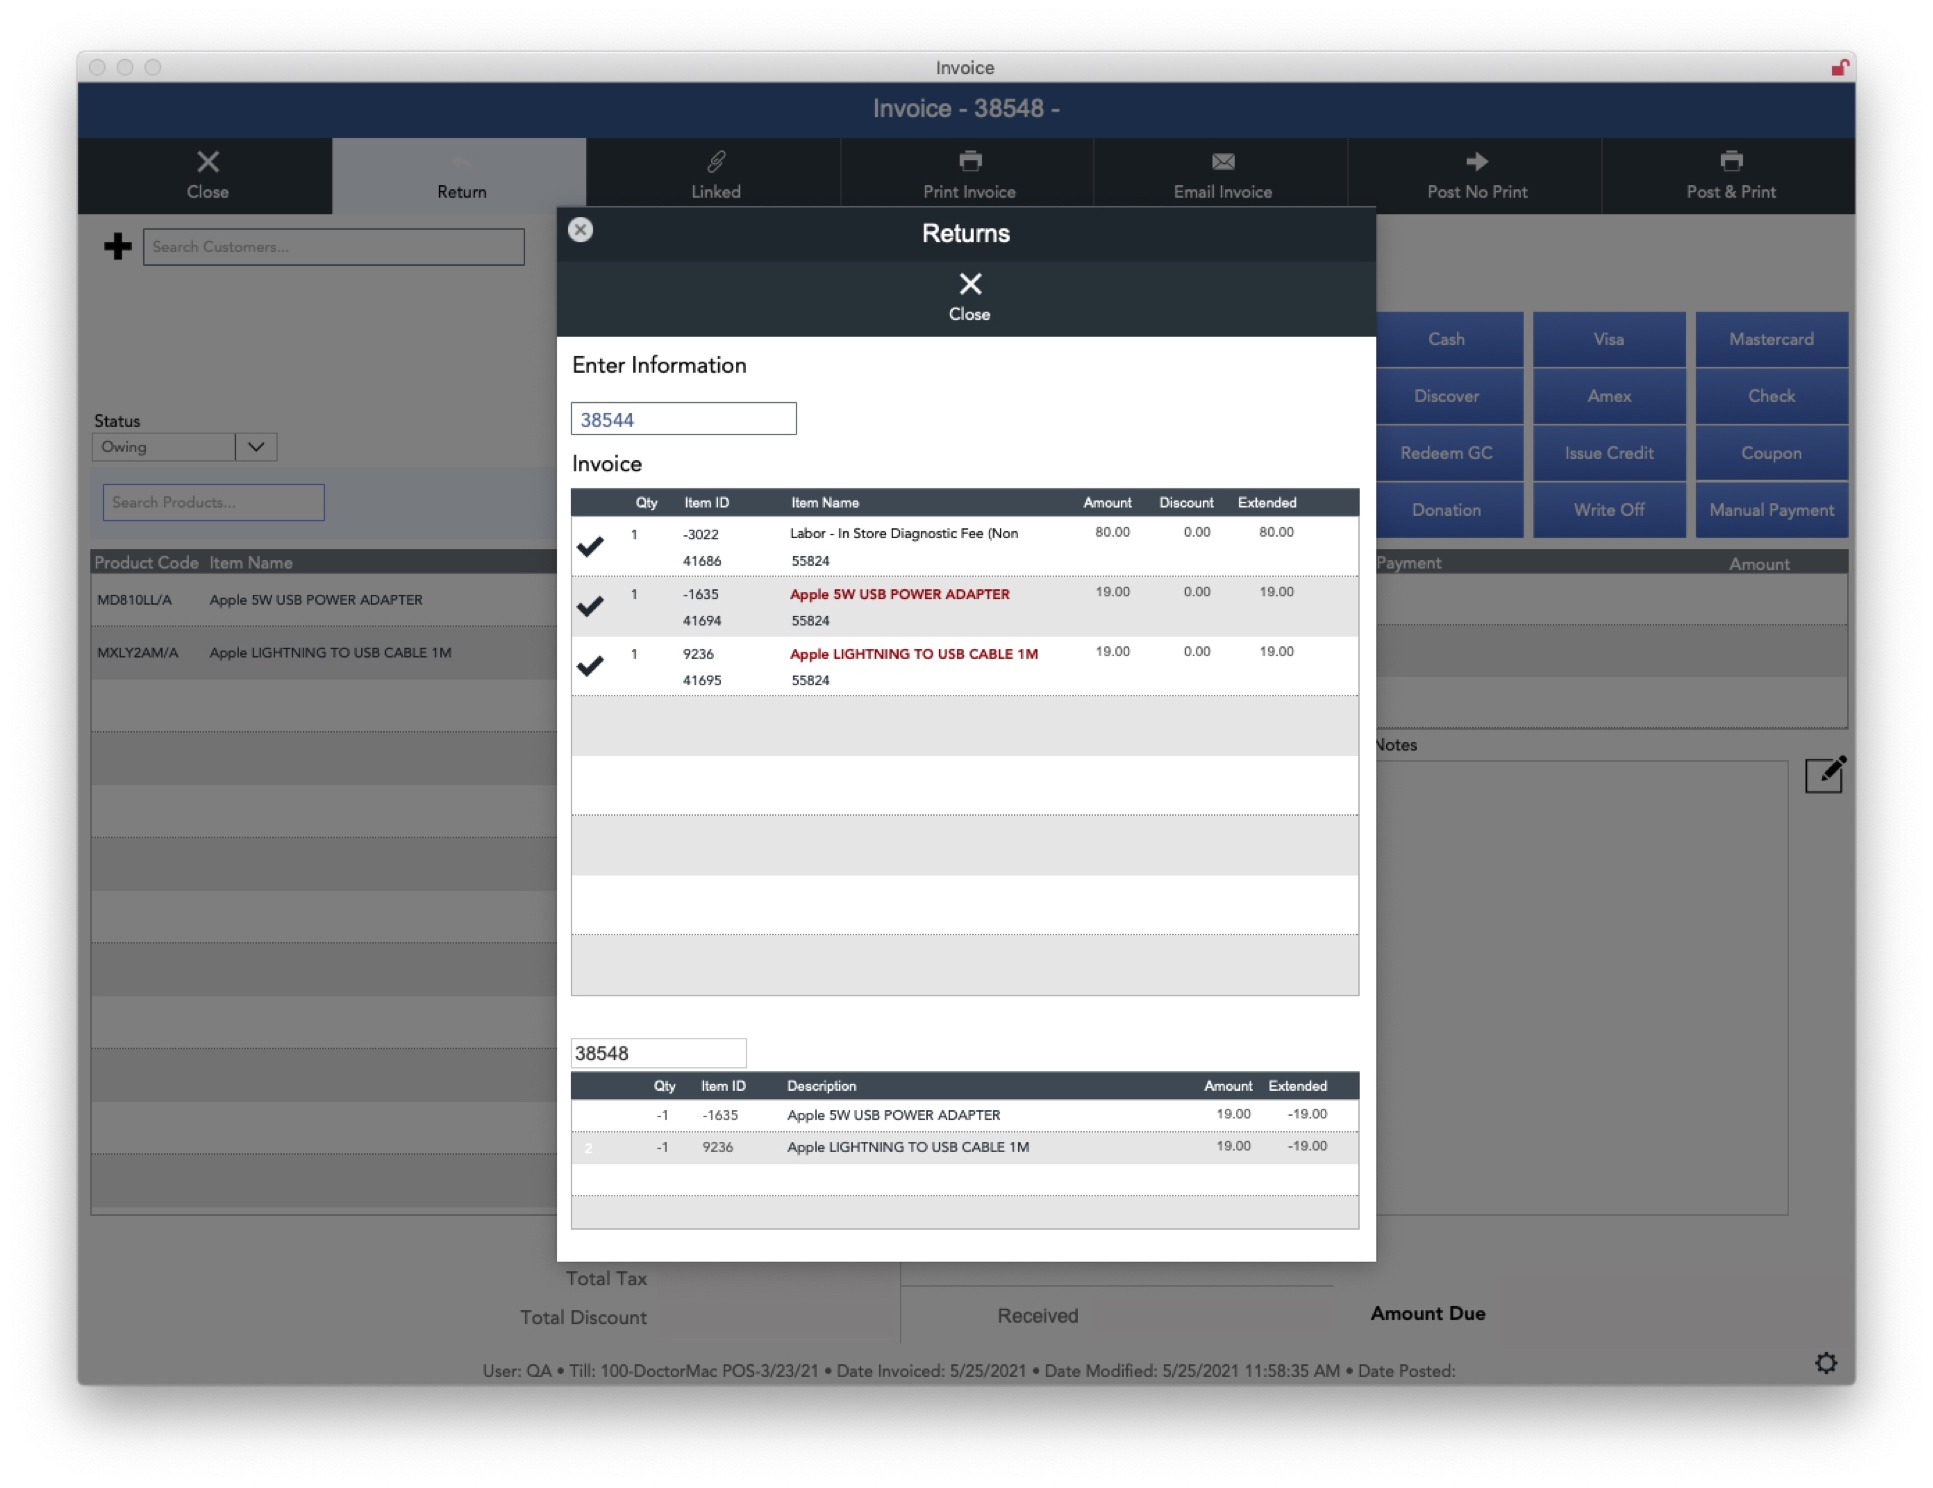Select return row Apple 5W USB POWER ADAPTER -19.00

tap(964, 1115)
